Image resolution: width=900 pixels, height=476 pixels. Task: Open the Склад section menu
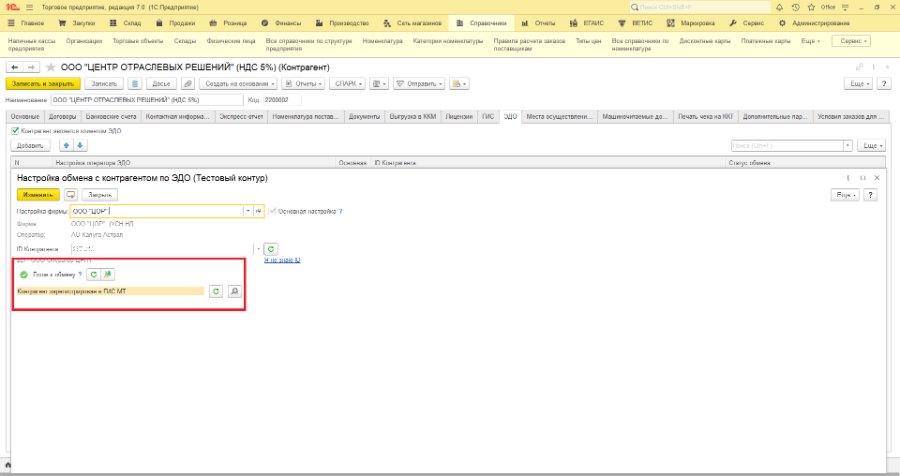(x=126, y=23)
